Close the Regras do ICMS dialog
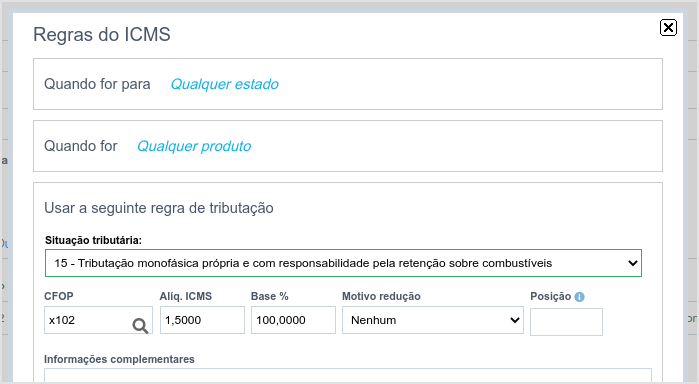Screen dimensions: 699x384 click(668, 28)
